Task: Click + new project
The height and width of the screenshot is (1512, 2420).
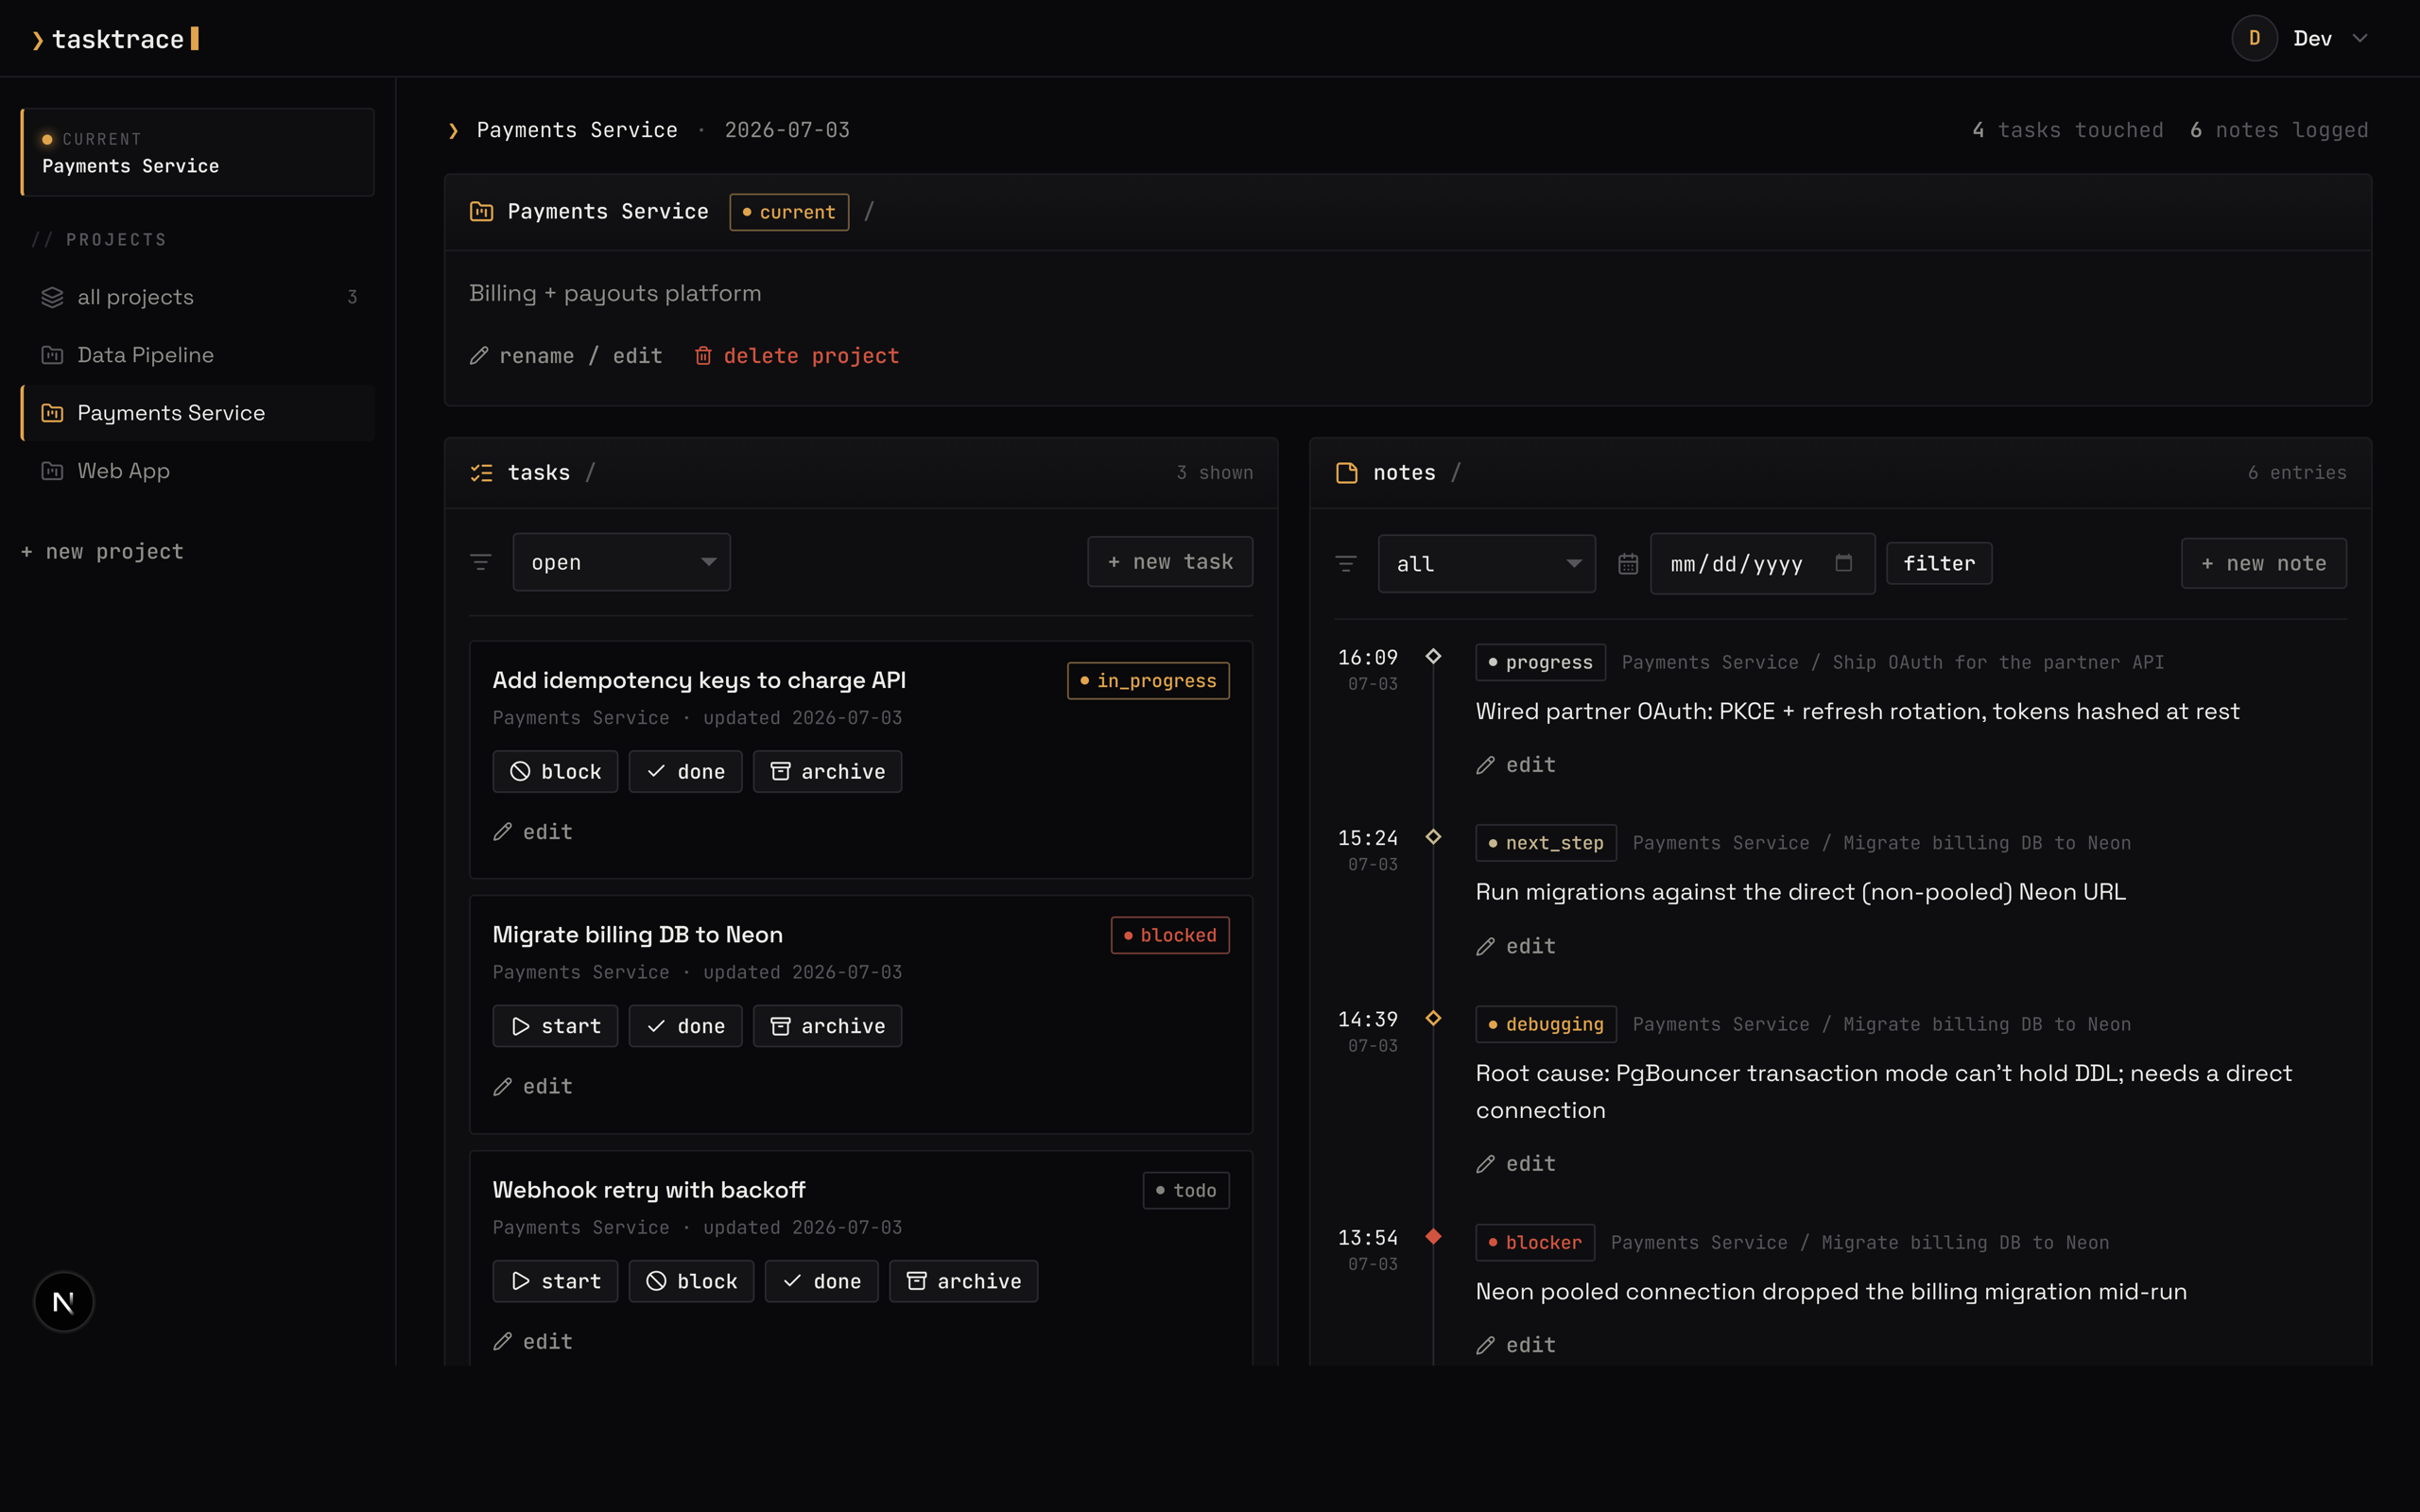Action: pyautogui.click(x=102, y=551)
